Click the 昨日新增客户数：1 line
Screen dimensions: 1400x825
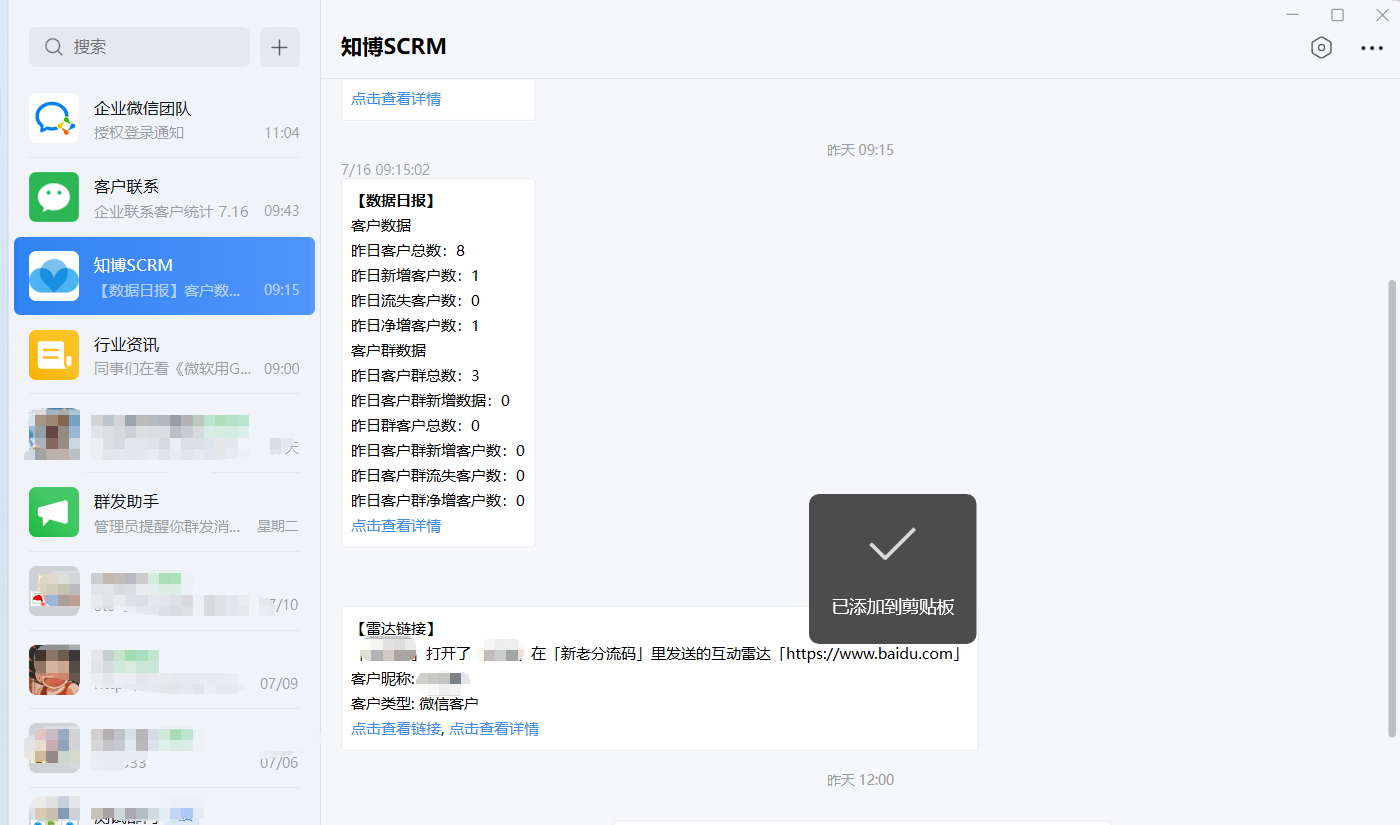[x=415, y=276]
